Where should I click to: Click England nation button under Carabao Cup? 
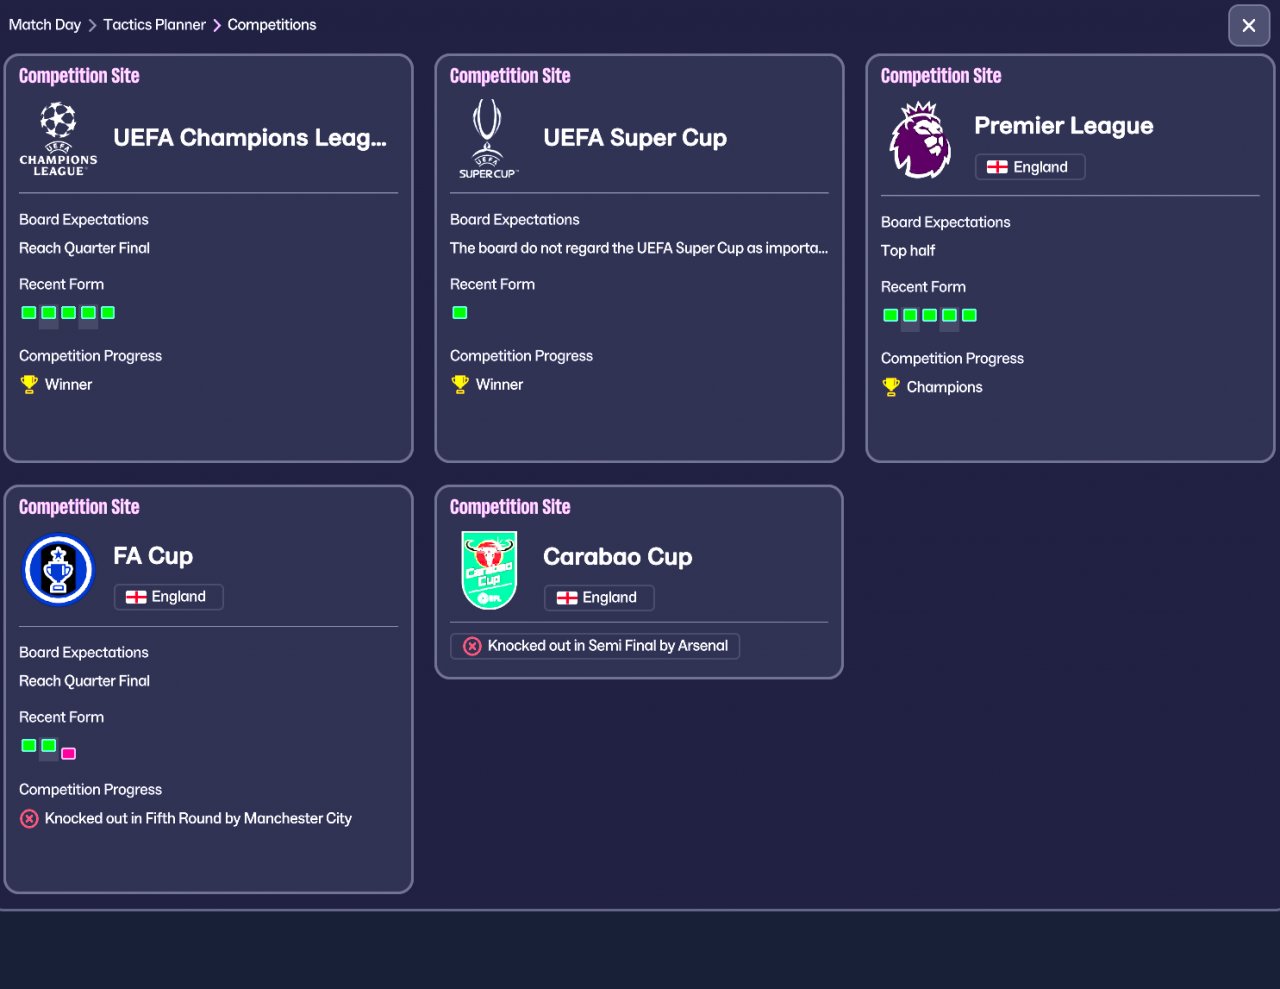coord(599,598)
